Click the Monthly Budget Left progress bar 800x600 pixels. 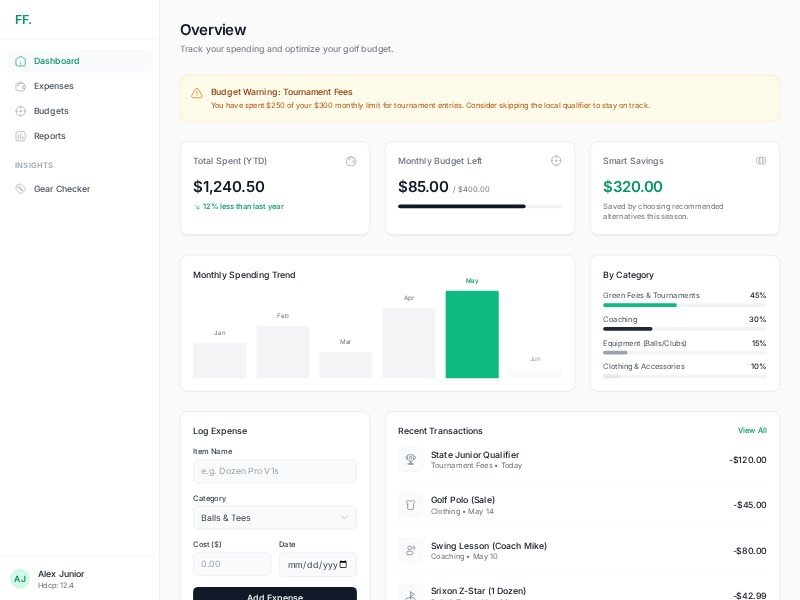click(479, 206)
